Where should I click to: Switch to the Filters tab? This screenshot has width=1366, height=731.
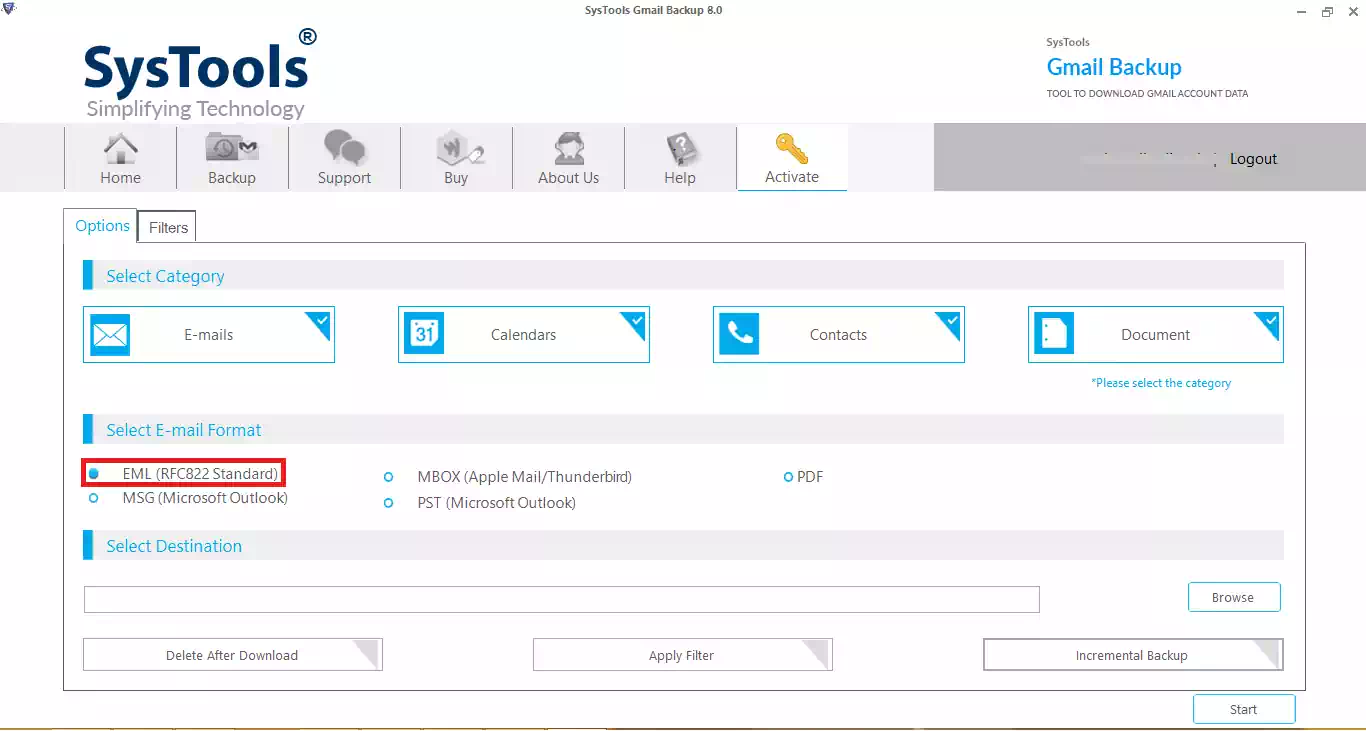click(168, 228)
